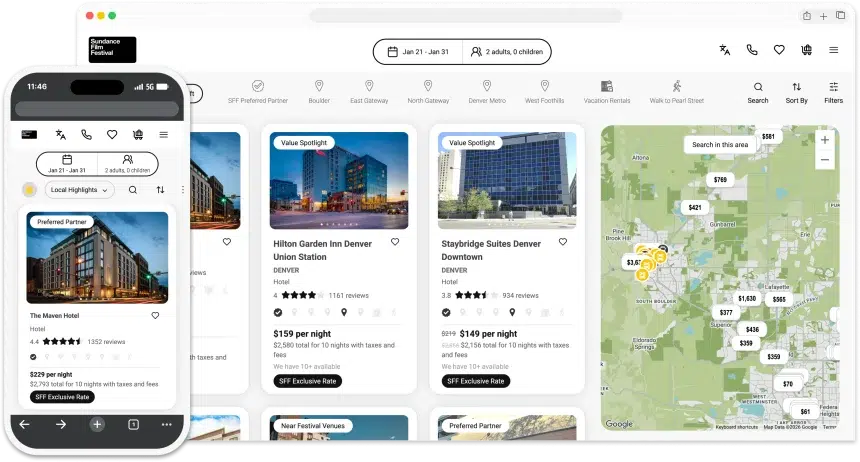Select the $581 map price marker
860x462 pixels.
pyautogui.click(x=768, y=136)
